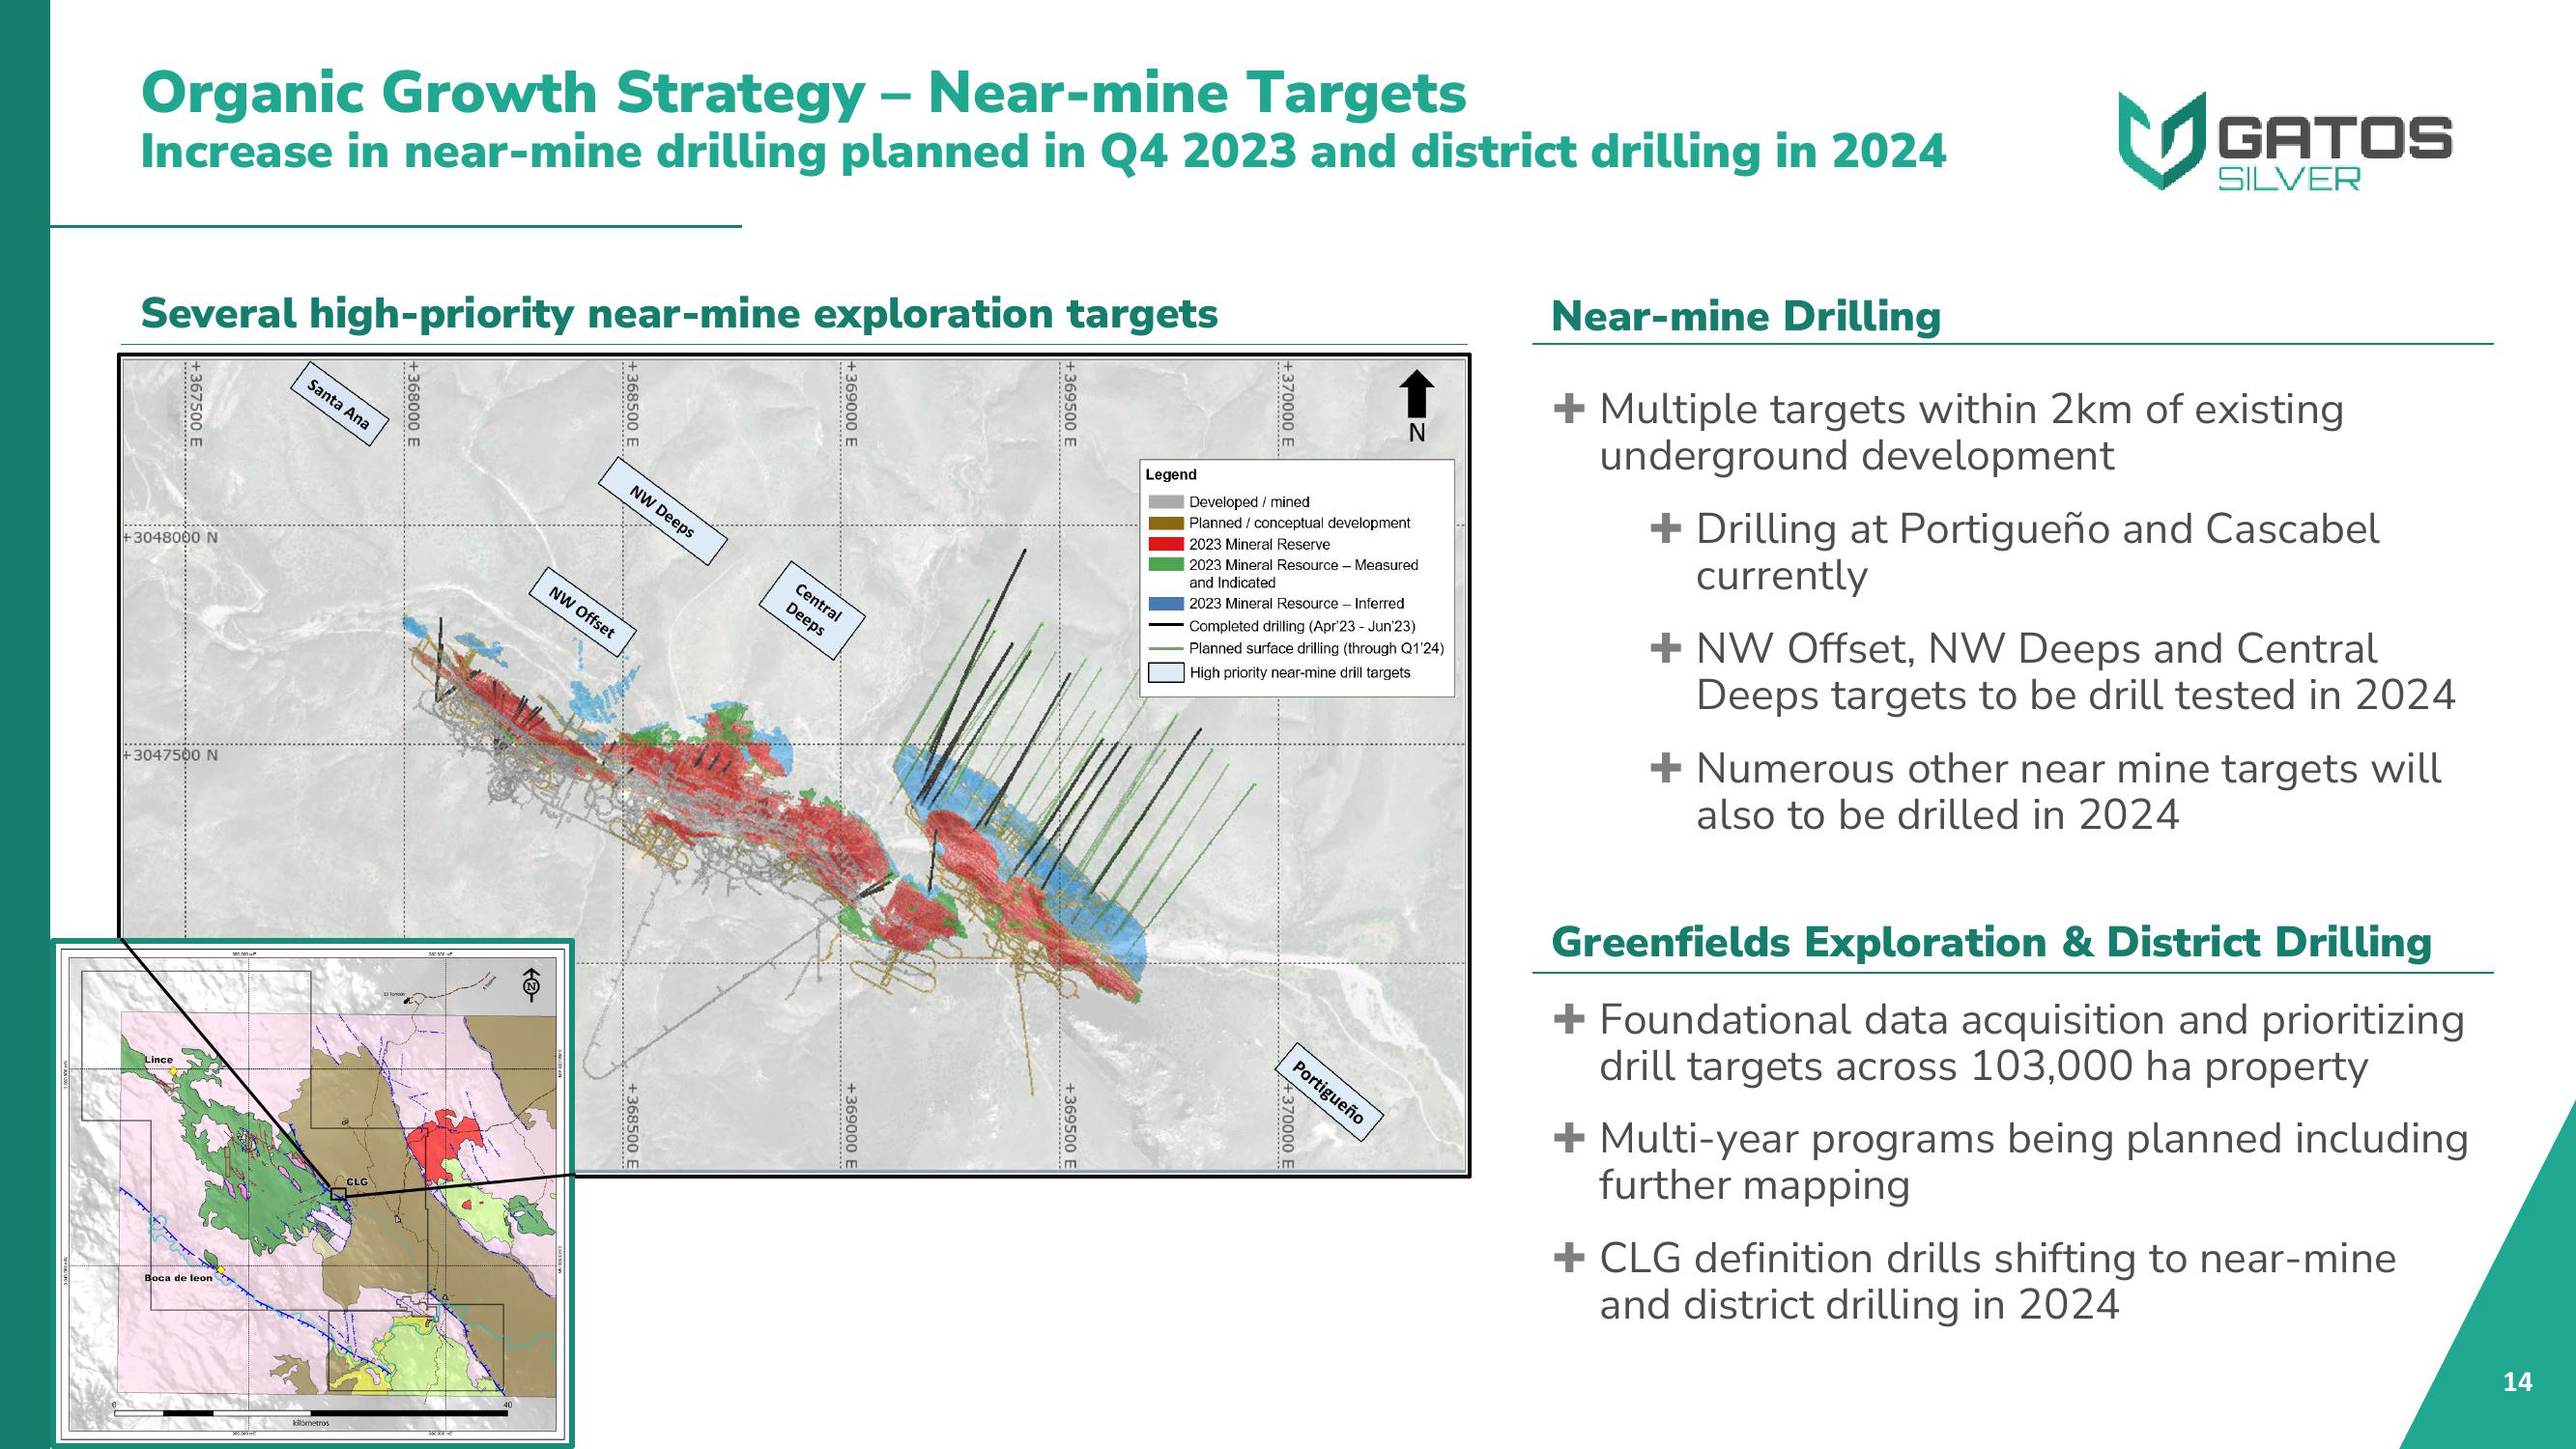This screenshot has width=2576, height=1449.
Task: Click the district inset map thumbnail
Action: [x=313, y=1194]
